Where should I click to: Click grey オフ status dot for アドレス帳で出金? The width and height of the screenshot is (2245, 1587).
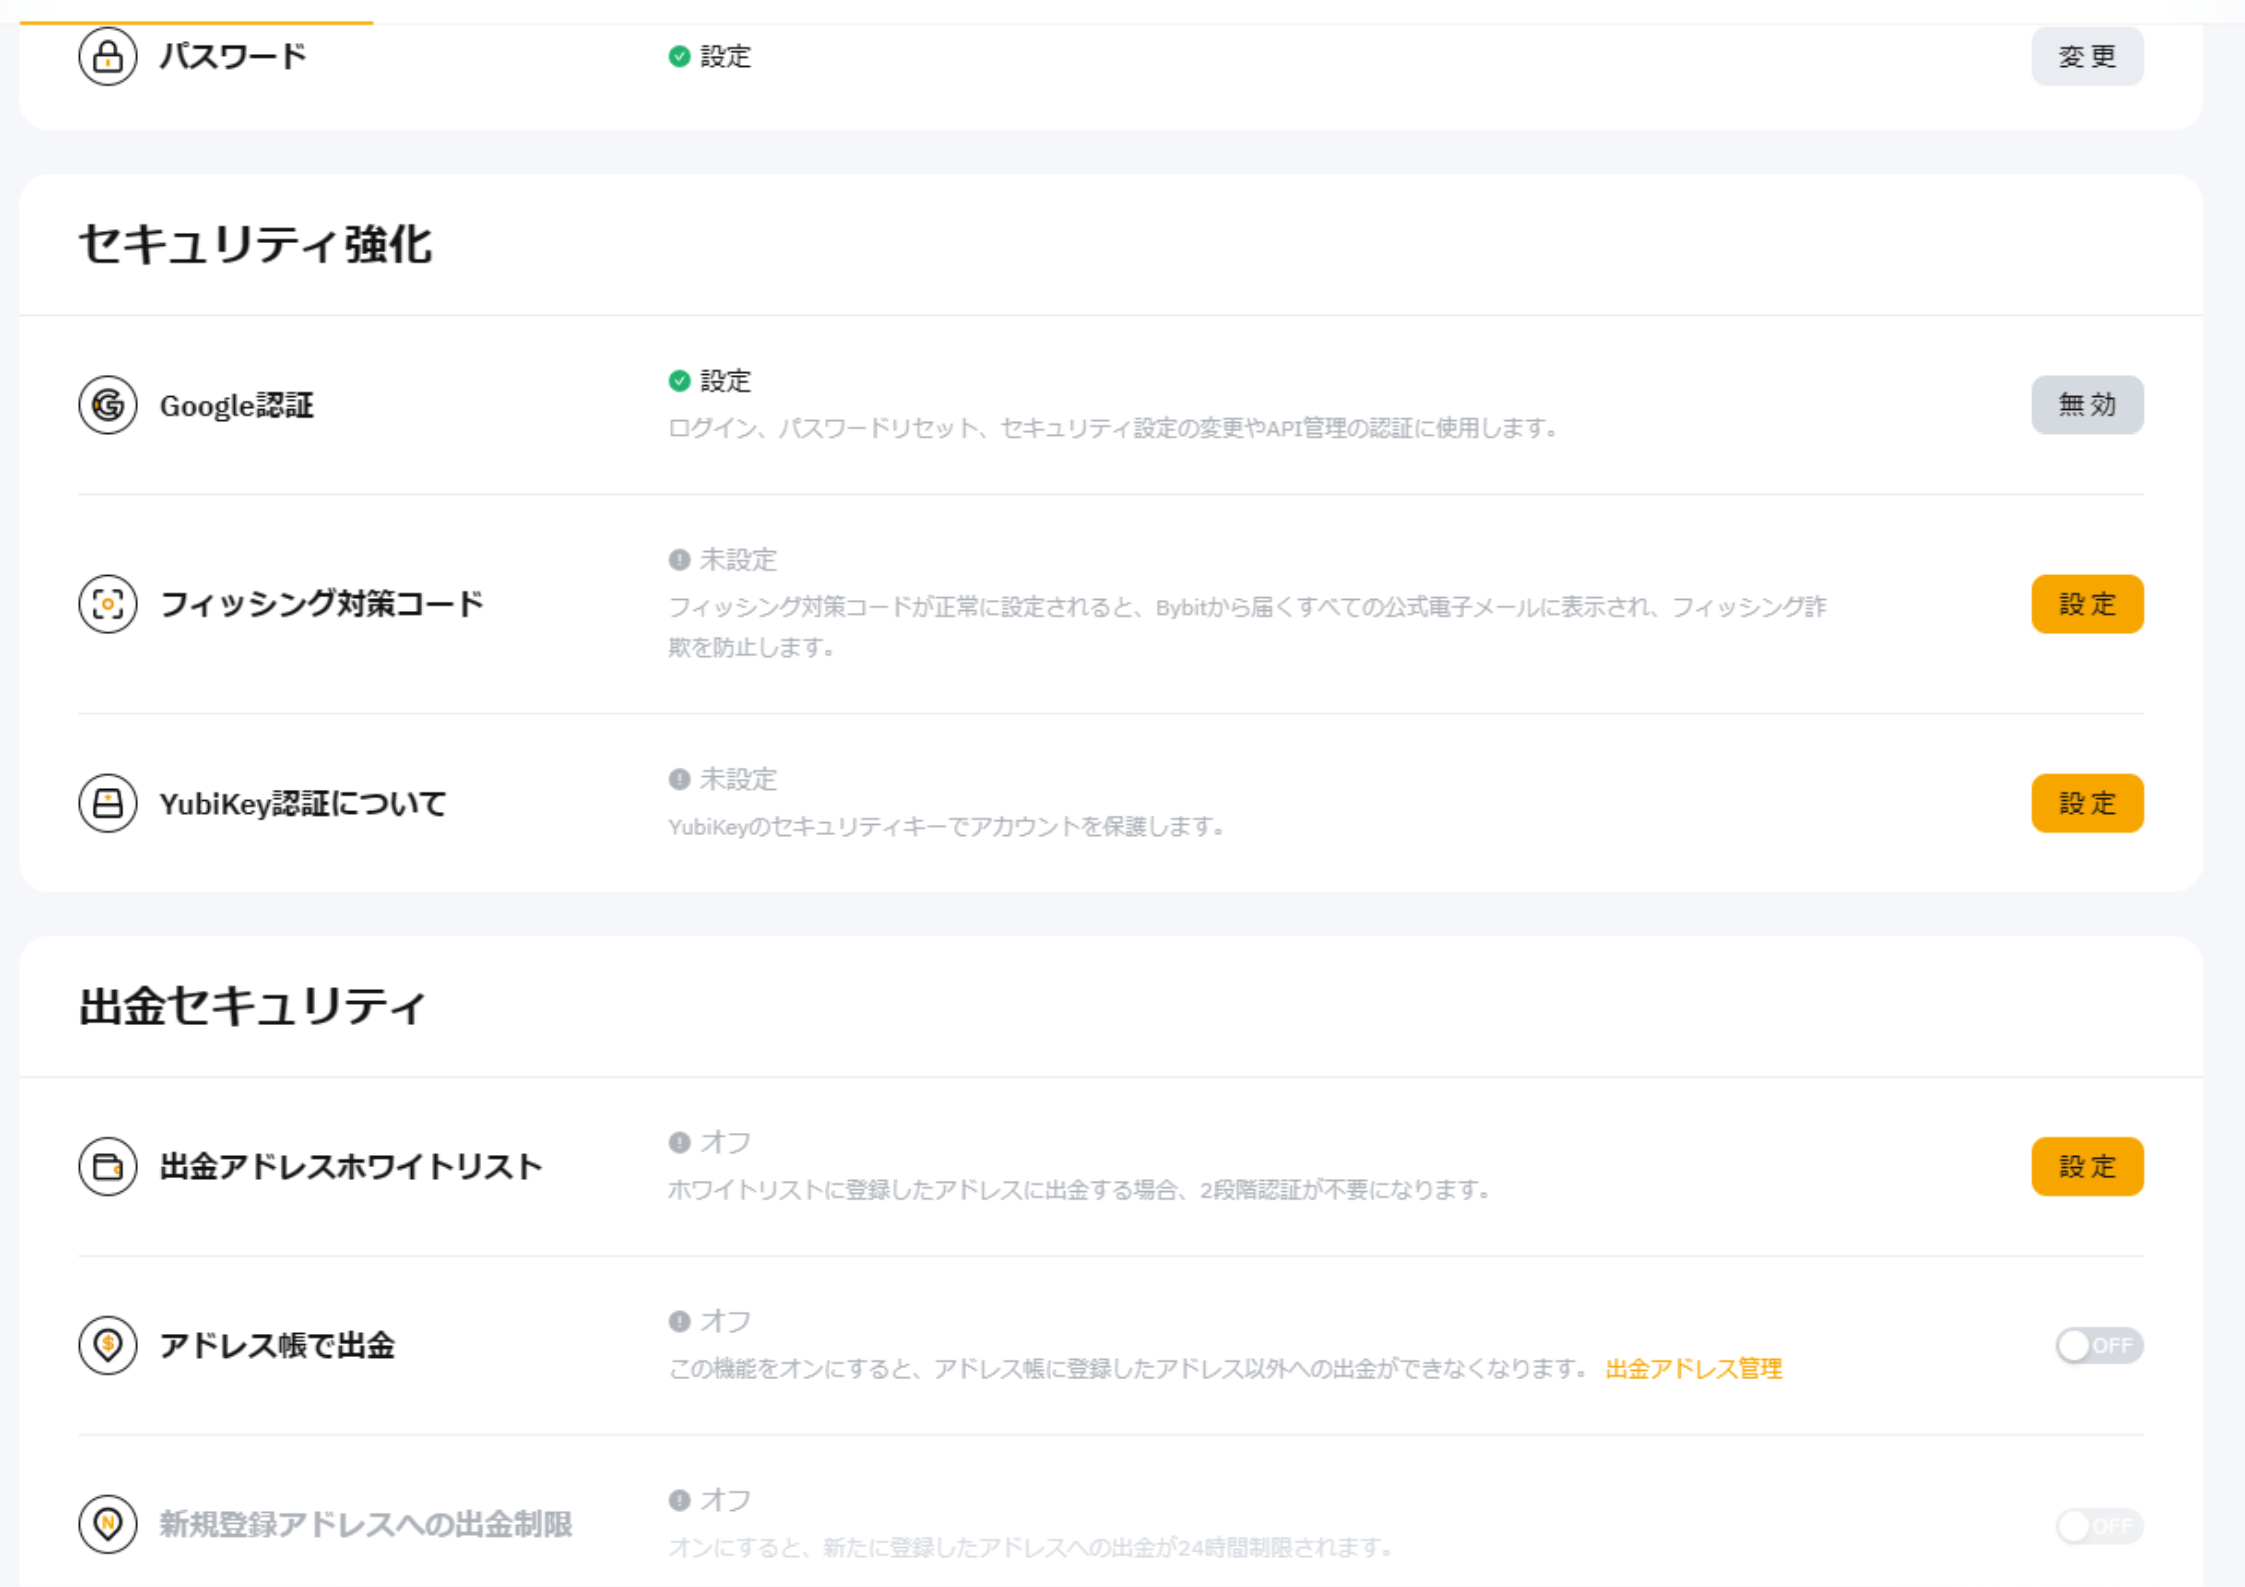coord(679,1321)
